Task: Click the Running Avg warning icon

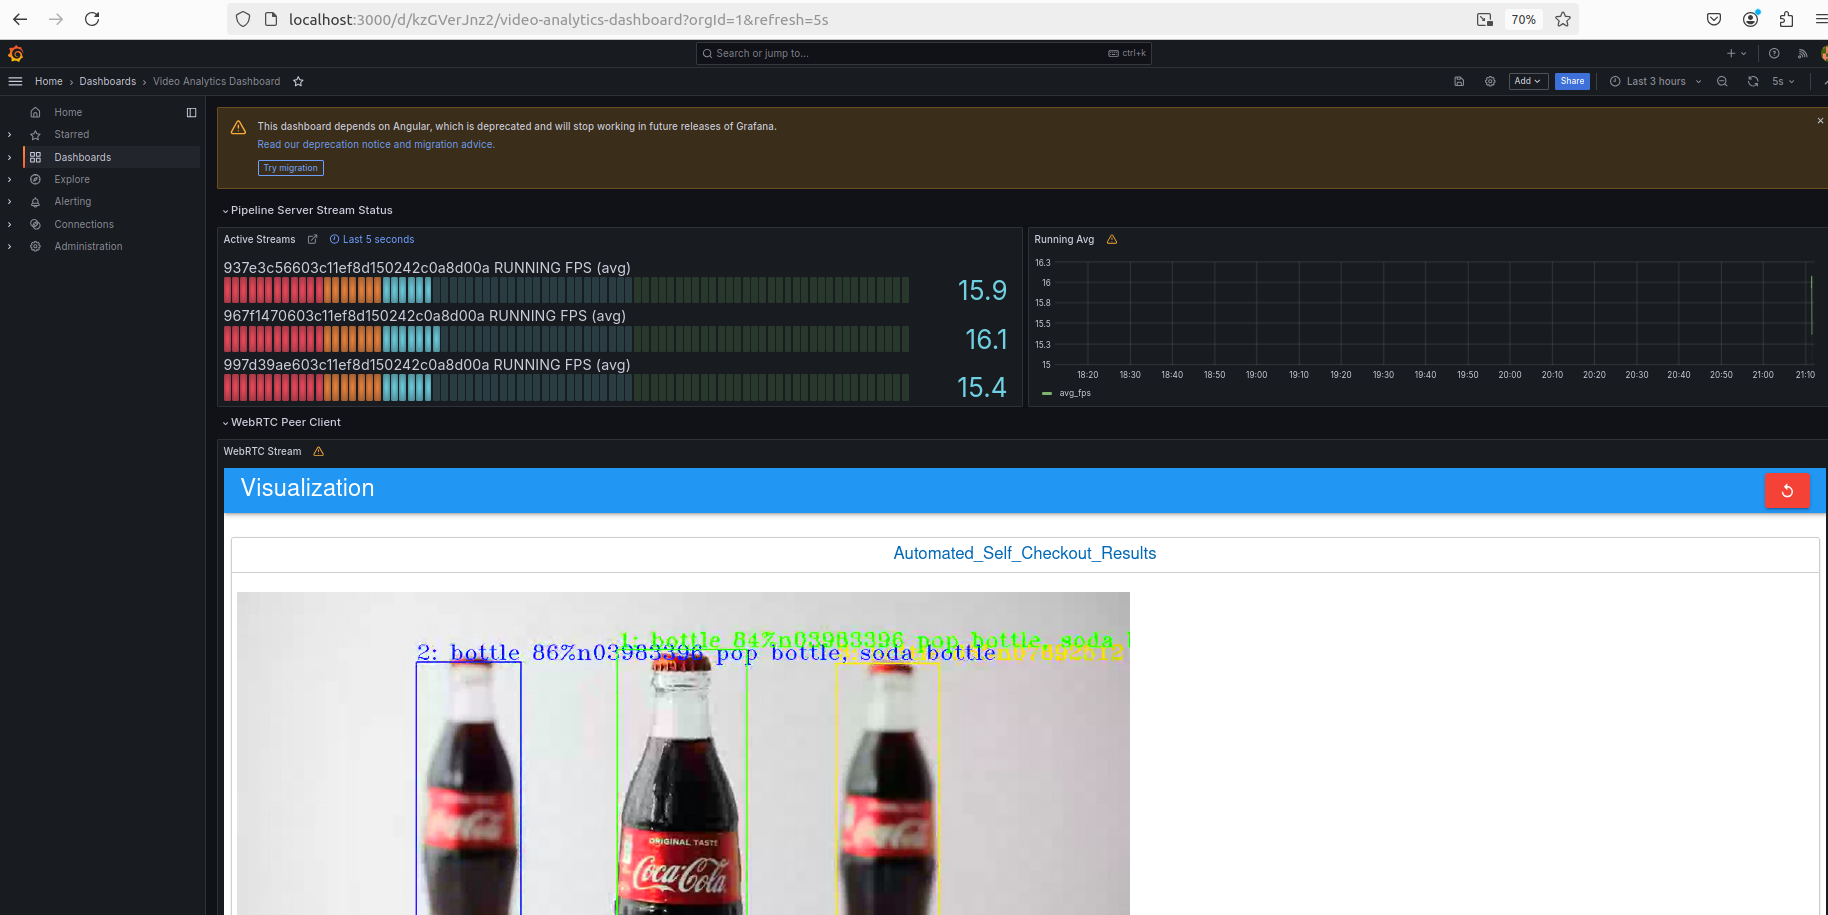Action: pyautogui.click(x=1112, y=240)
